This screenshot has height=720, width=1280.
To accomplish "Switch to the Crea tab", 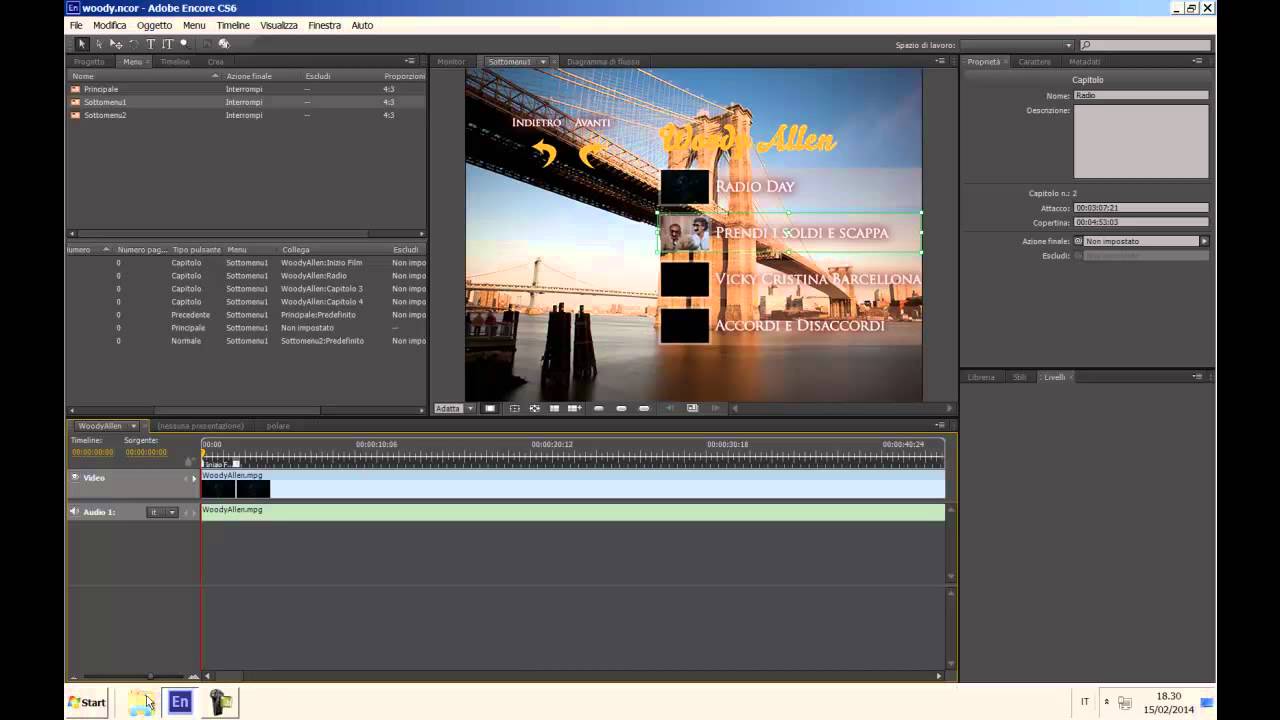I will [x=215, y=62].
